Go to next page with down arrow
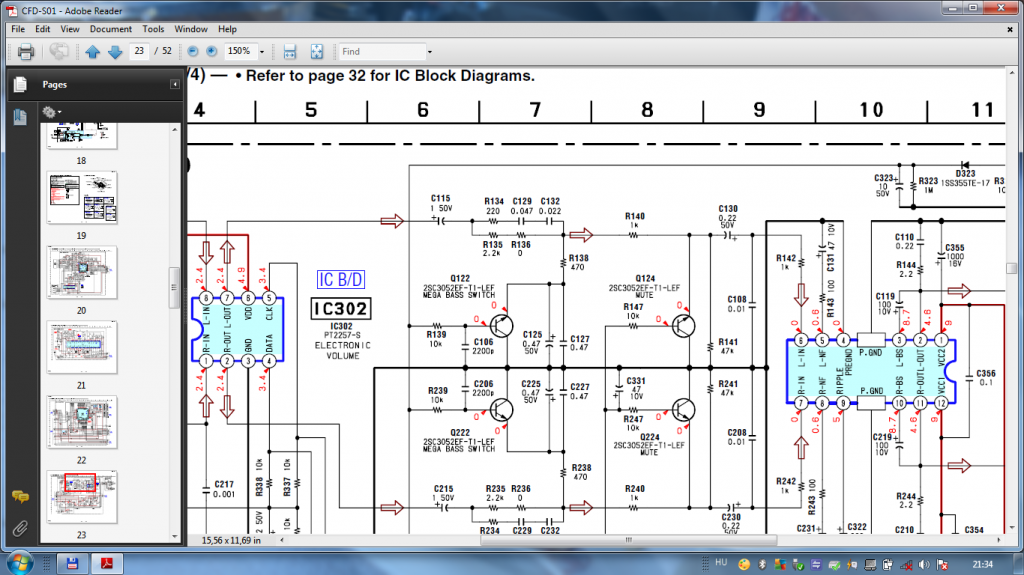 (115, 52)
